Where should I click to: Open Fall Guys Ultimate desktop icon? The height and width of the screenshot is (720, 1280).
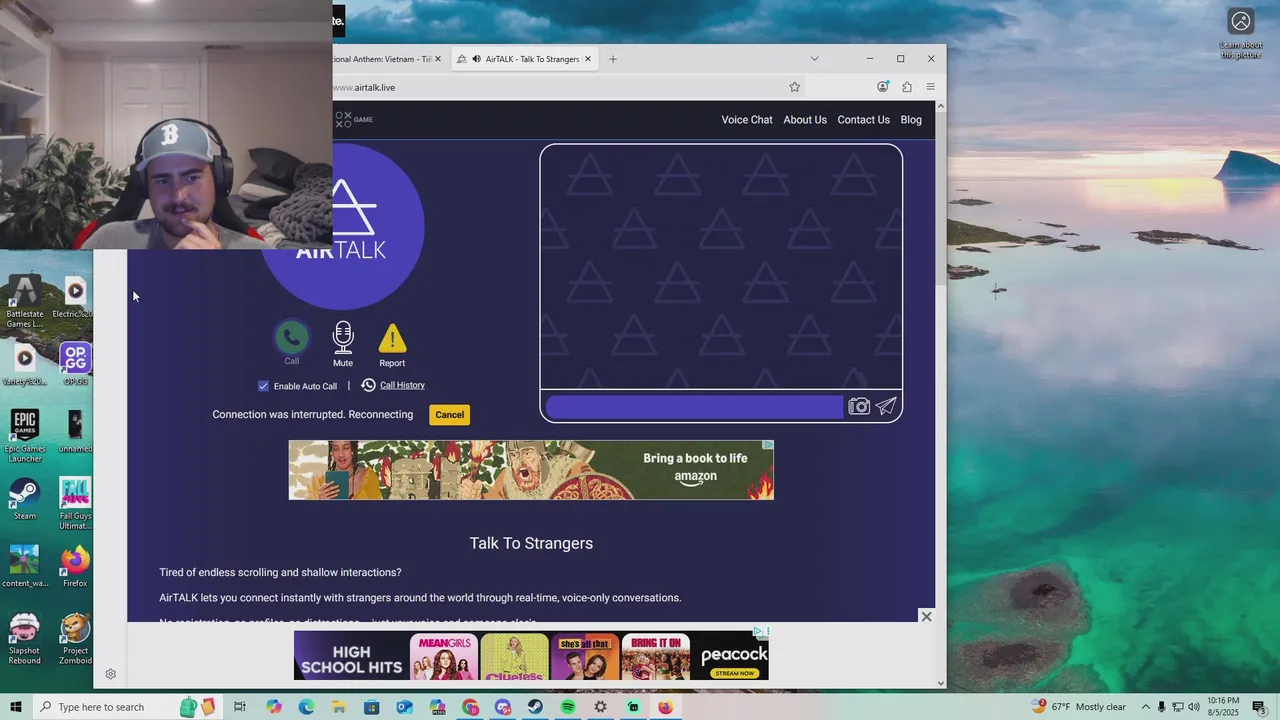click(x=75, y=503)
